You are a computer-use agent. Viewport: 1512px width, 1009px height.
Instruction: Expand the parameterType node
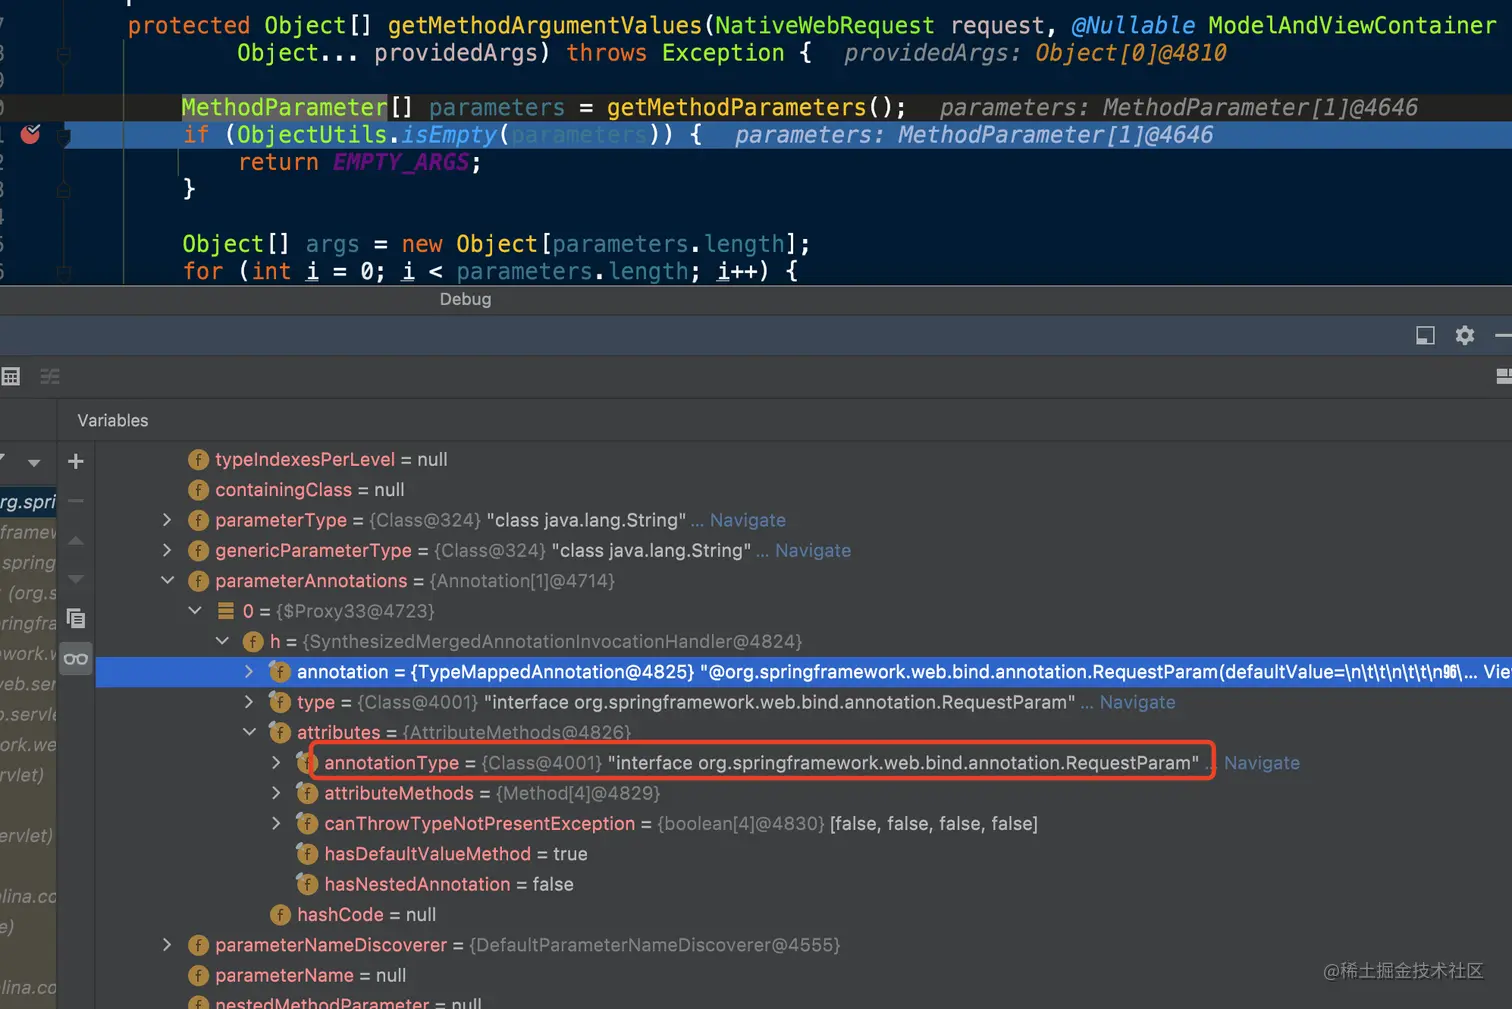click(x=167, y=520)
